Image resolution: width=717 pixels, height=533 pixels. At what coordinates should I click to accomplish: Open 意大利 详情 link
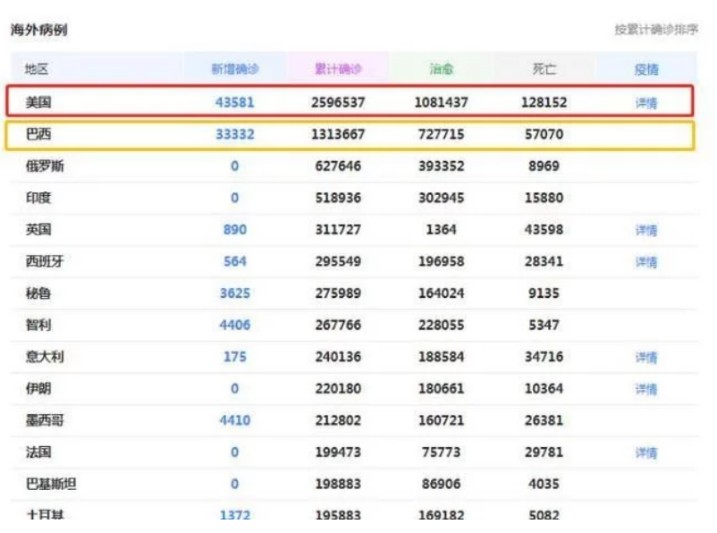click(646, 357)
